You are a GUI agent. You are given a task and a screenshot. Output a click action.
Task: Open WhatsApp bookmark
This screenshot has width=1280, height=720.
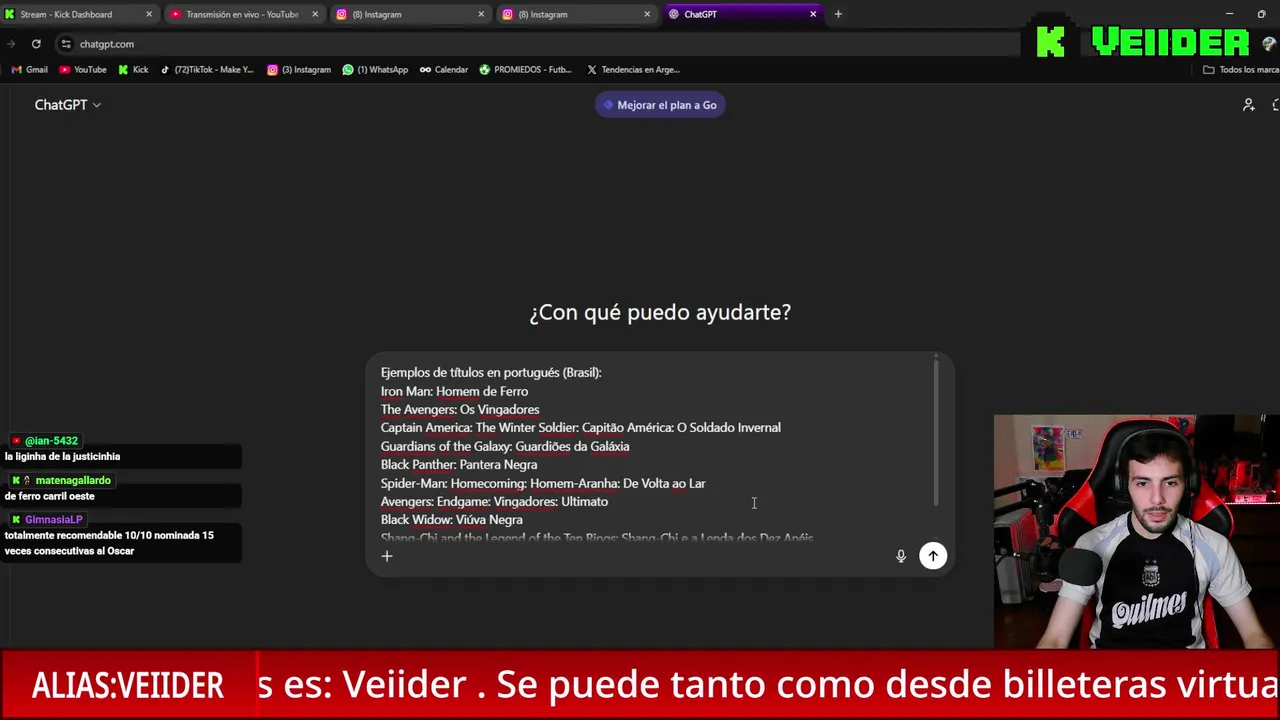375,70
